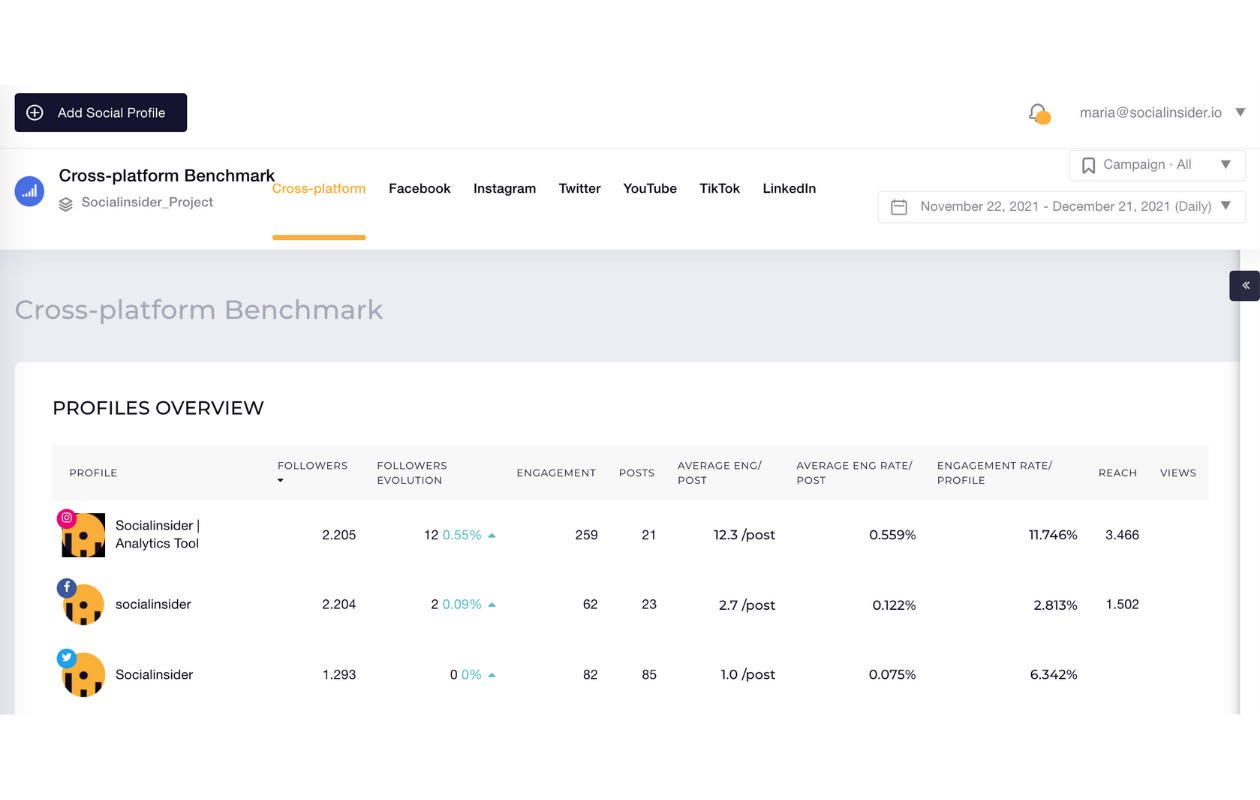Click the blue benchmark chart icon

pos(30,190)
